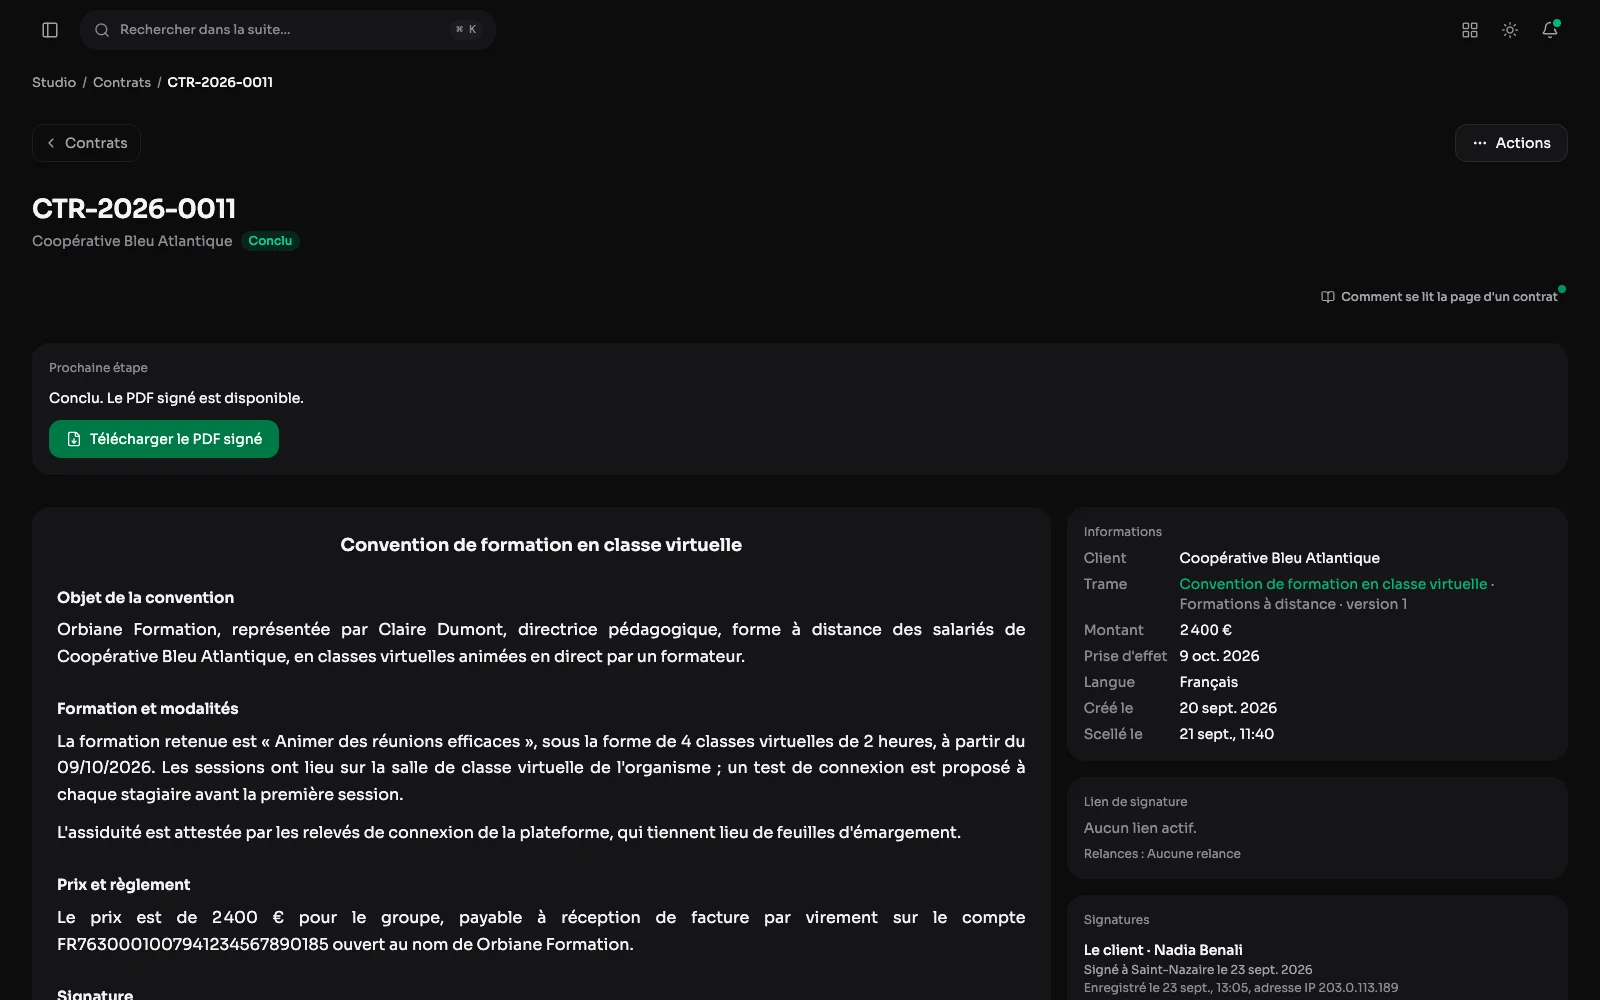Click the creation date '20 sept. 2026'
The image size is (1600, 1000).
click(1228, 708)
